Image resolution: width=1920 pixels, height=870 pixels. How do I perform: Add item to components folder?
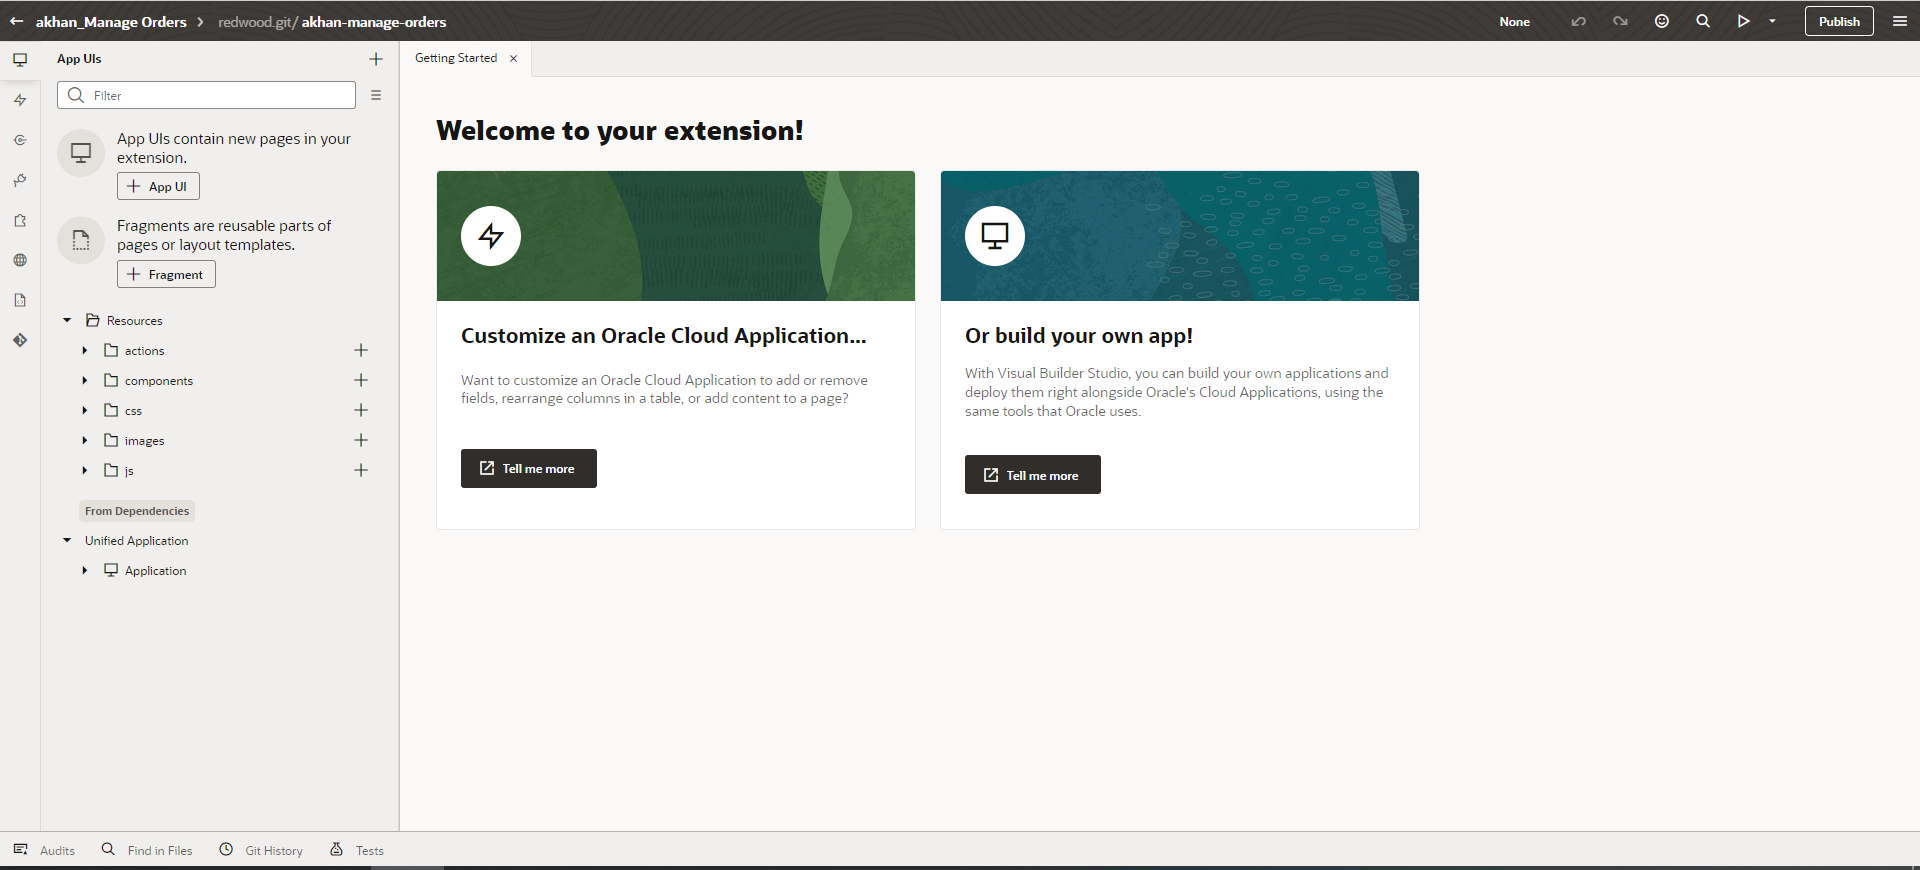[x=361, y=380]
